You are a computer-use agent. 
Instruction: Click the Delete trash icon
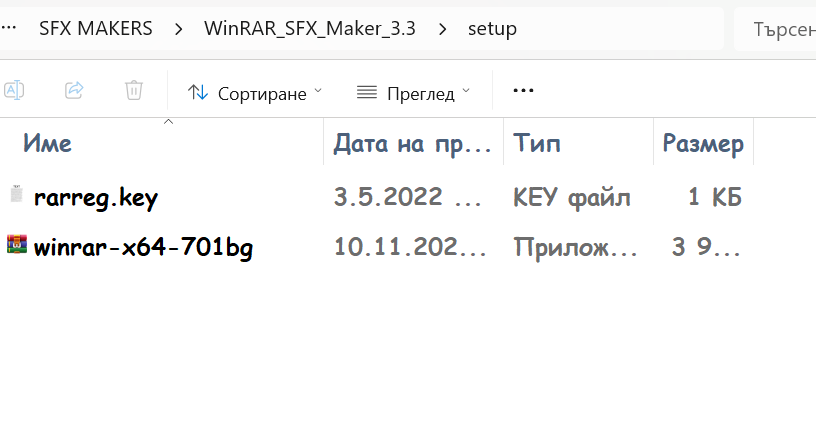tap(133, 90)
